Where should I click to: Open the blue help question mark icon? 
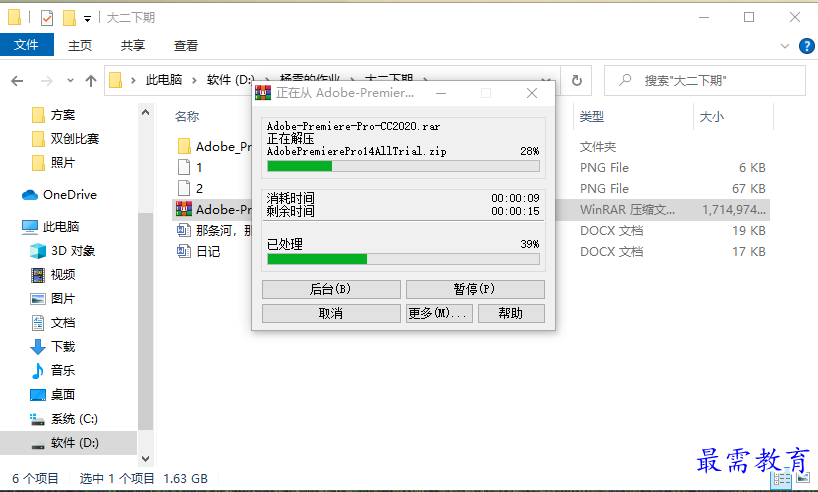(807, 46)
